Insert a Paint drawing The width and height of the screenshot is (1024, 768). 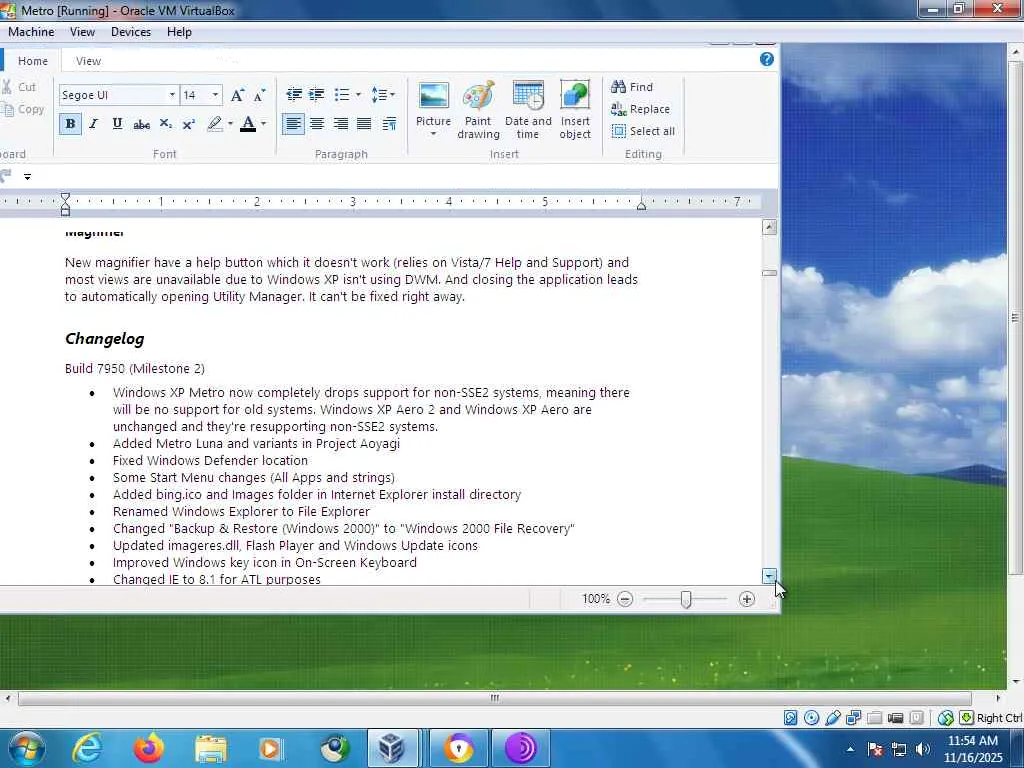tap(478, 110)
